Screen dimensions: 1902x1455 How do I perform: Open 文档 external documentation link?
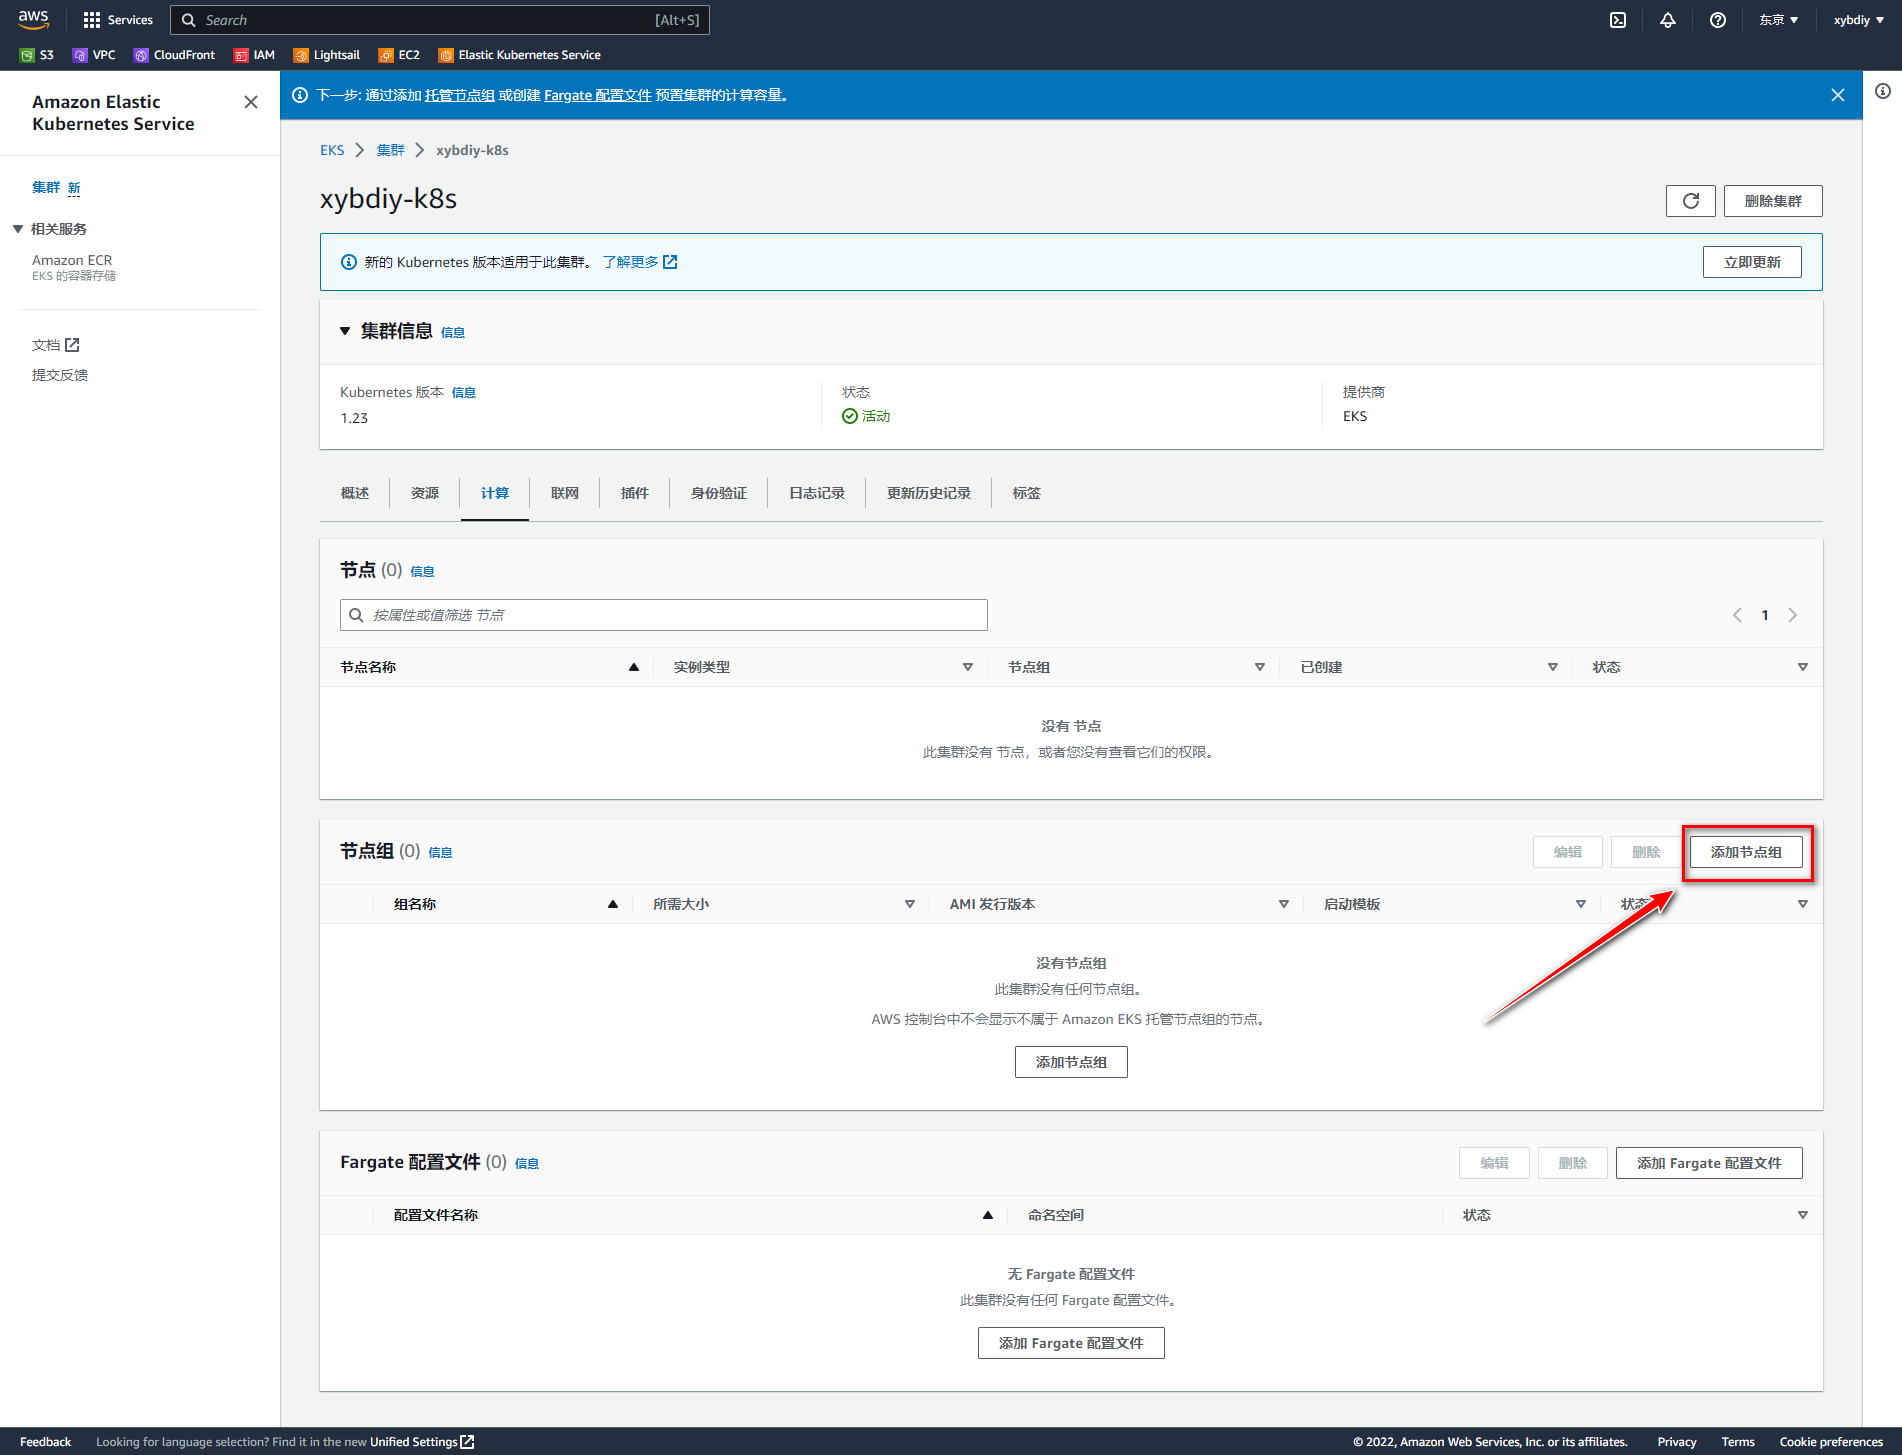pos(55,345)
